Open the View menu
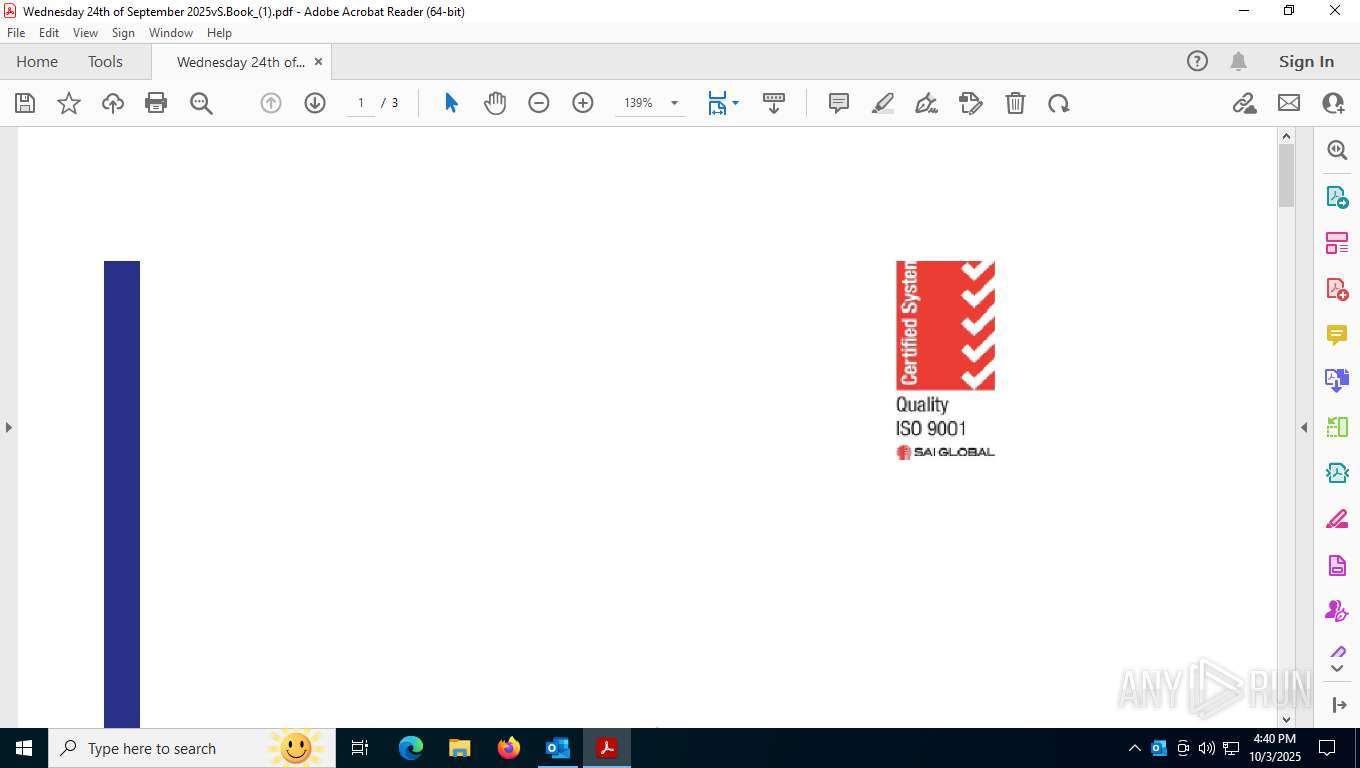This screenshot has height=768, width=1360. coord(85,33)
